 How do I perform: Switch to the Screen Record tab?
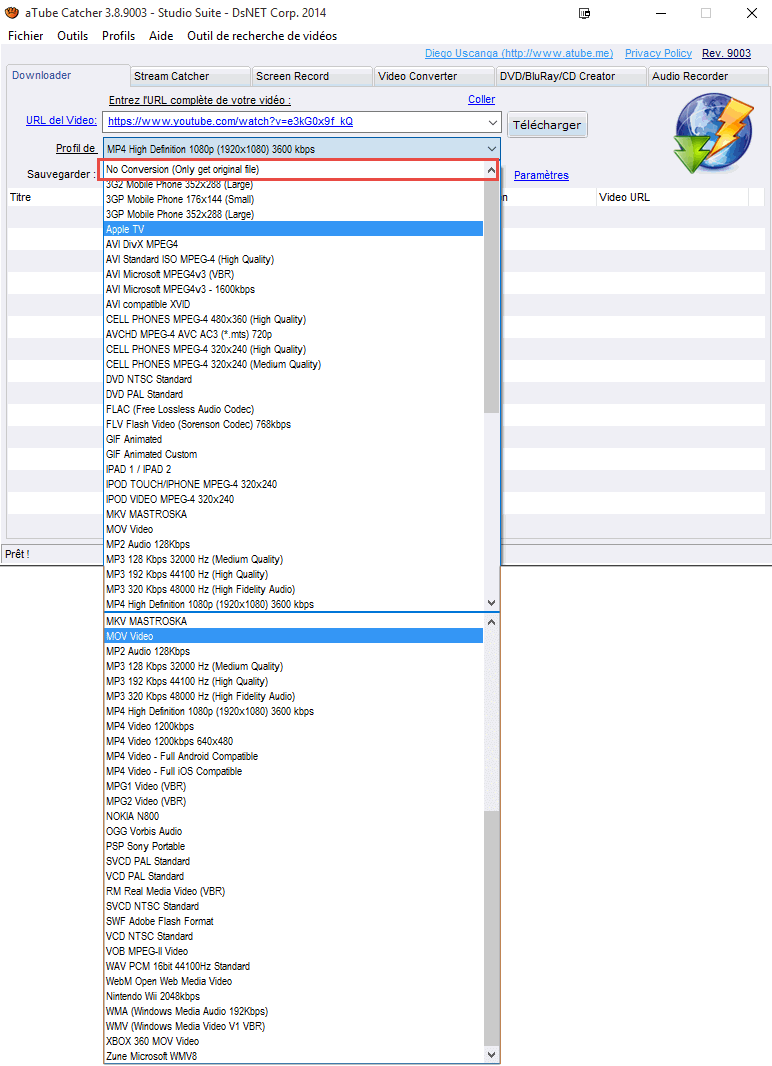pos(312,76)
